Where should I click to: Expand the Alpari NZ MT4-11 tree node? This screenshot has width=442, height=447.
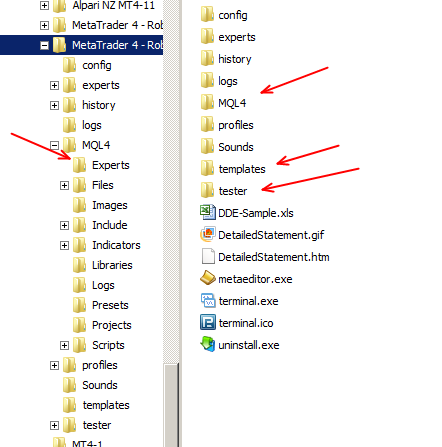(44, 5)
